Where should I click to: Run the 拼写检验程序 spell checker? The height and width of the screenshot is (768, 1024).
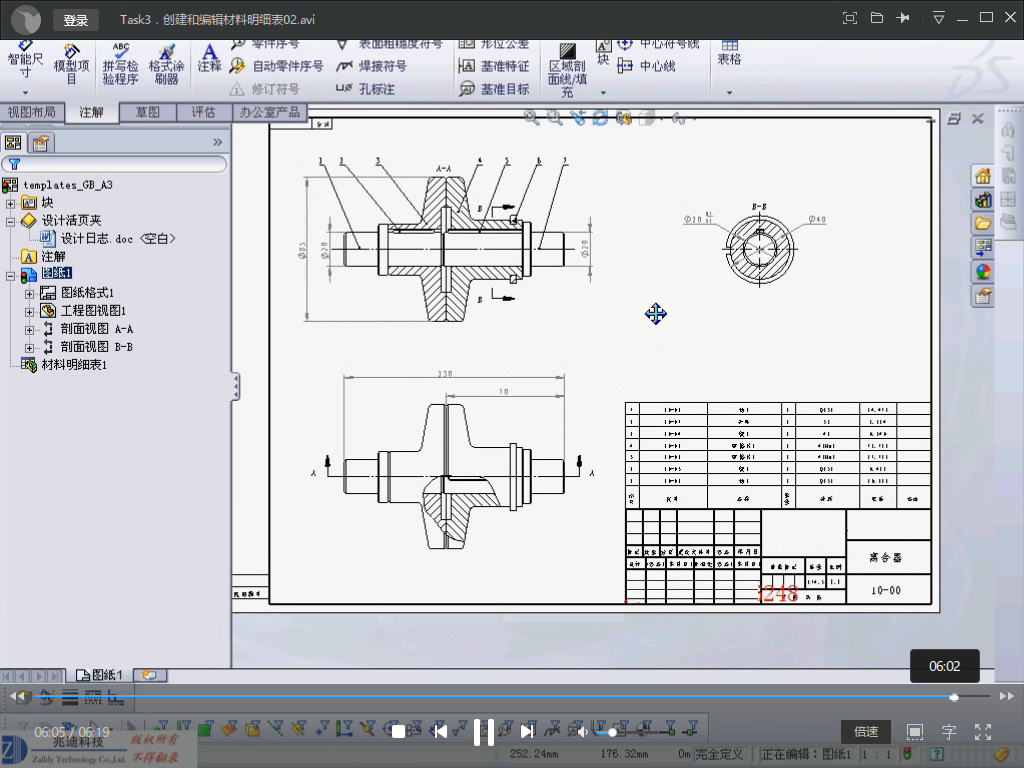click(x=120, y=64)
